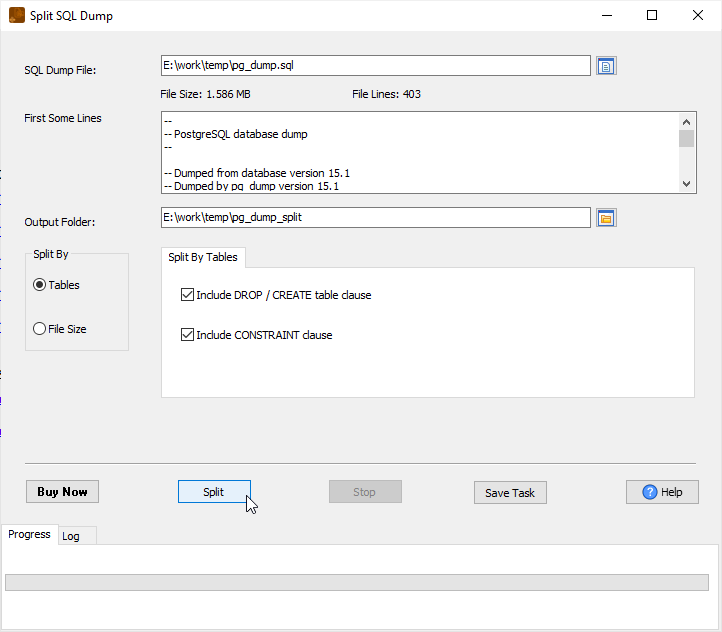This screenshot has width=722, height=632.
Task: Select the Tables radio button
Action: coord(40,285)
